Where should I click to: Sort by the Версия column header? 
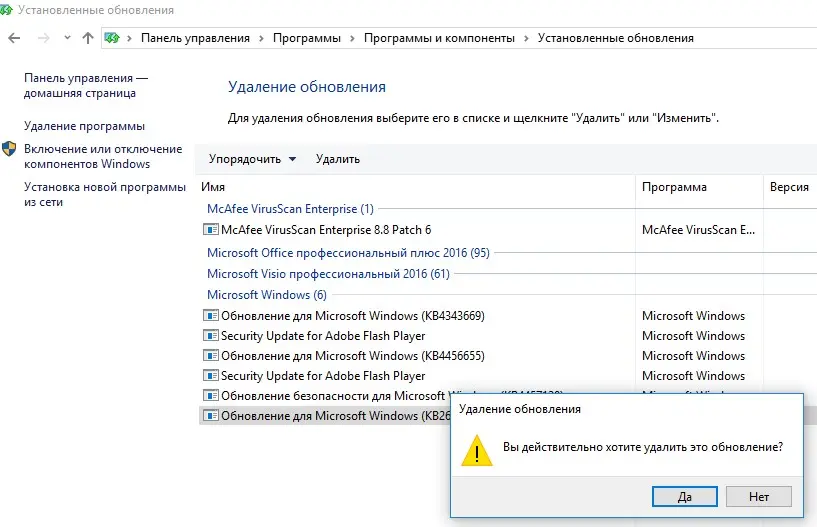coord(790,187)
